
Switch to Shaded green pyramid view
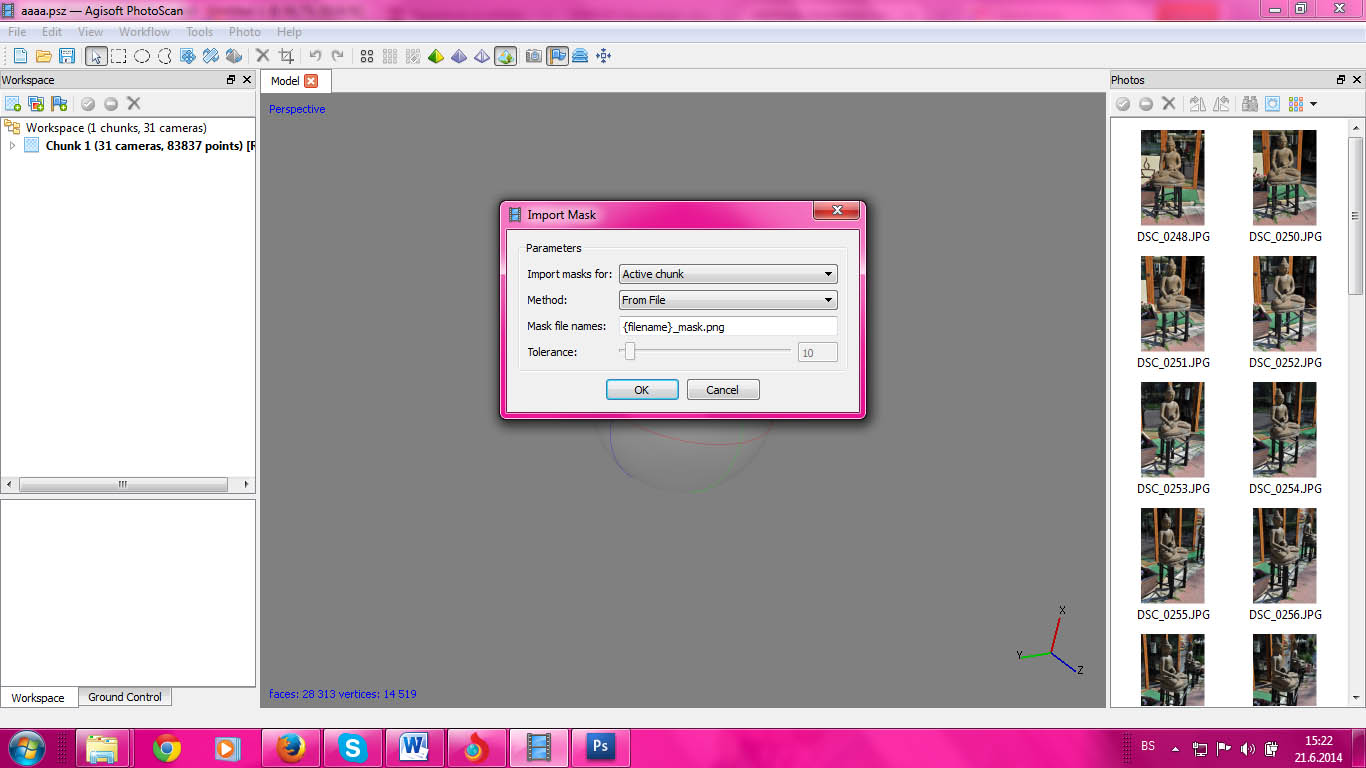pos(436,56)
